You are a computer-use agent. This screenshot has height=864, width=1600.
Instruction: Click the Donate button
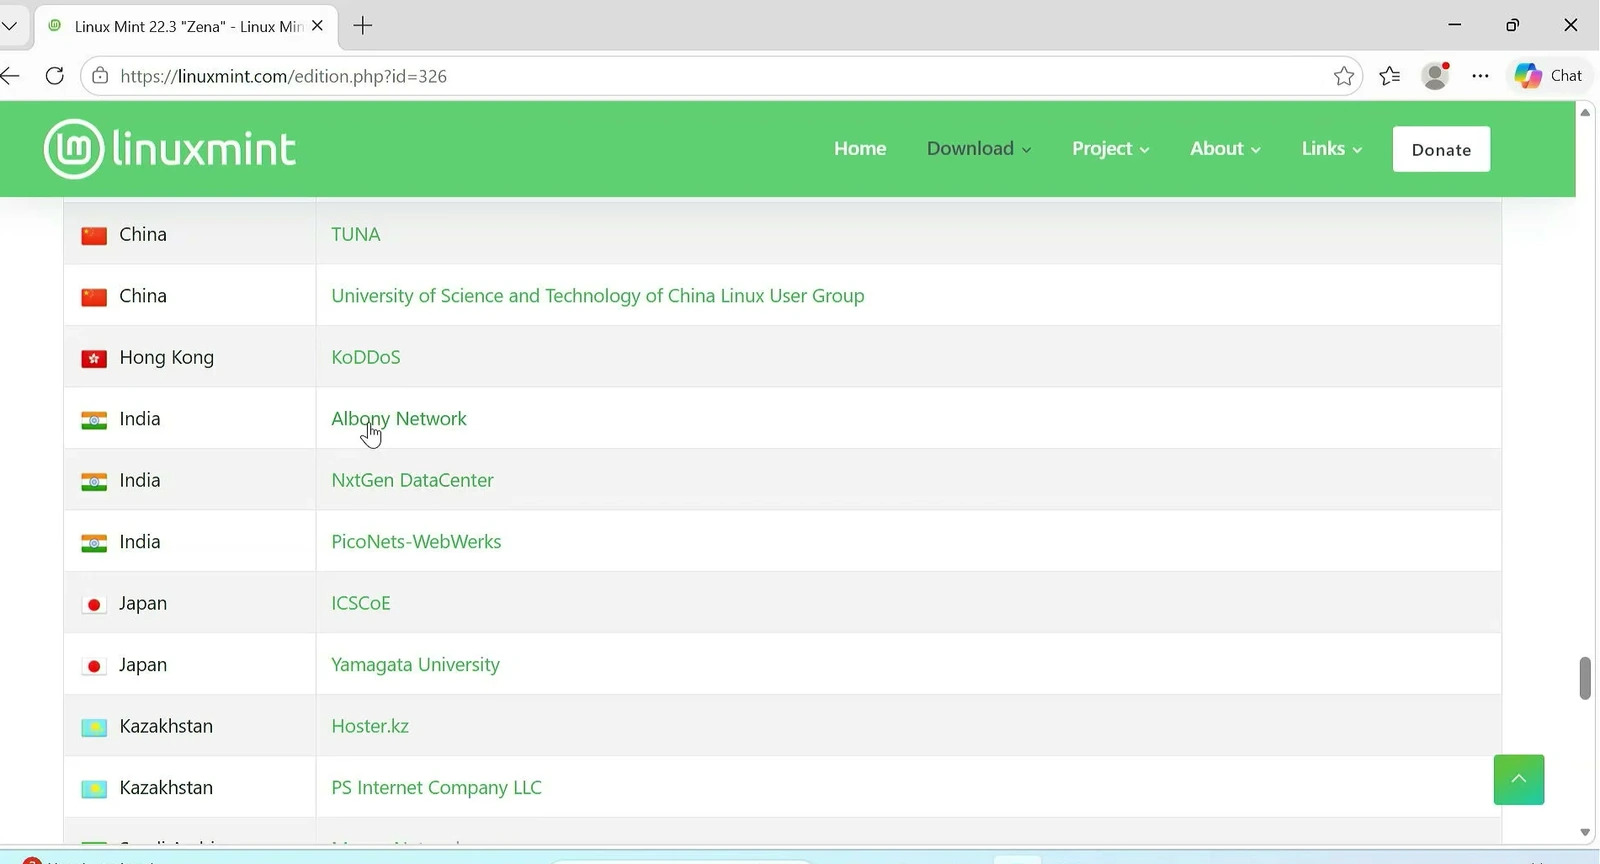coord(1441,149)
